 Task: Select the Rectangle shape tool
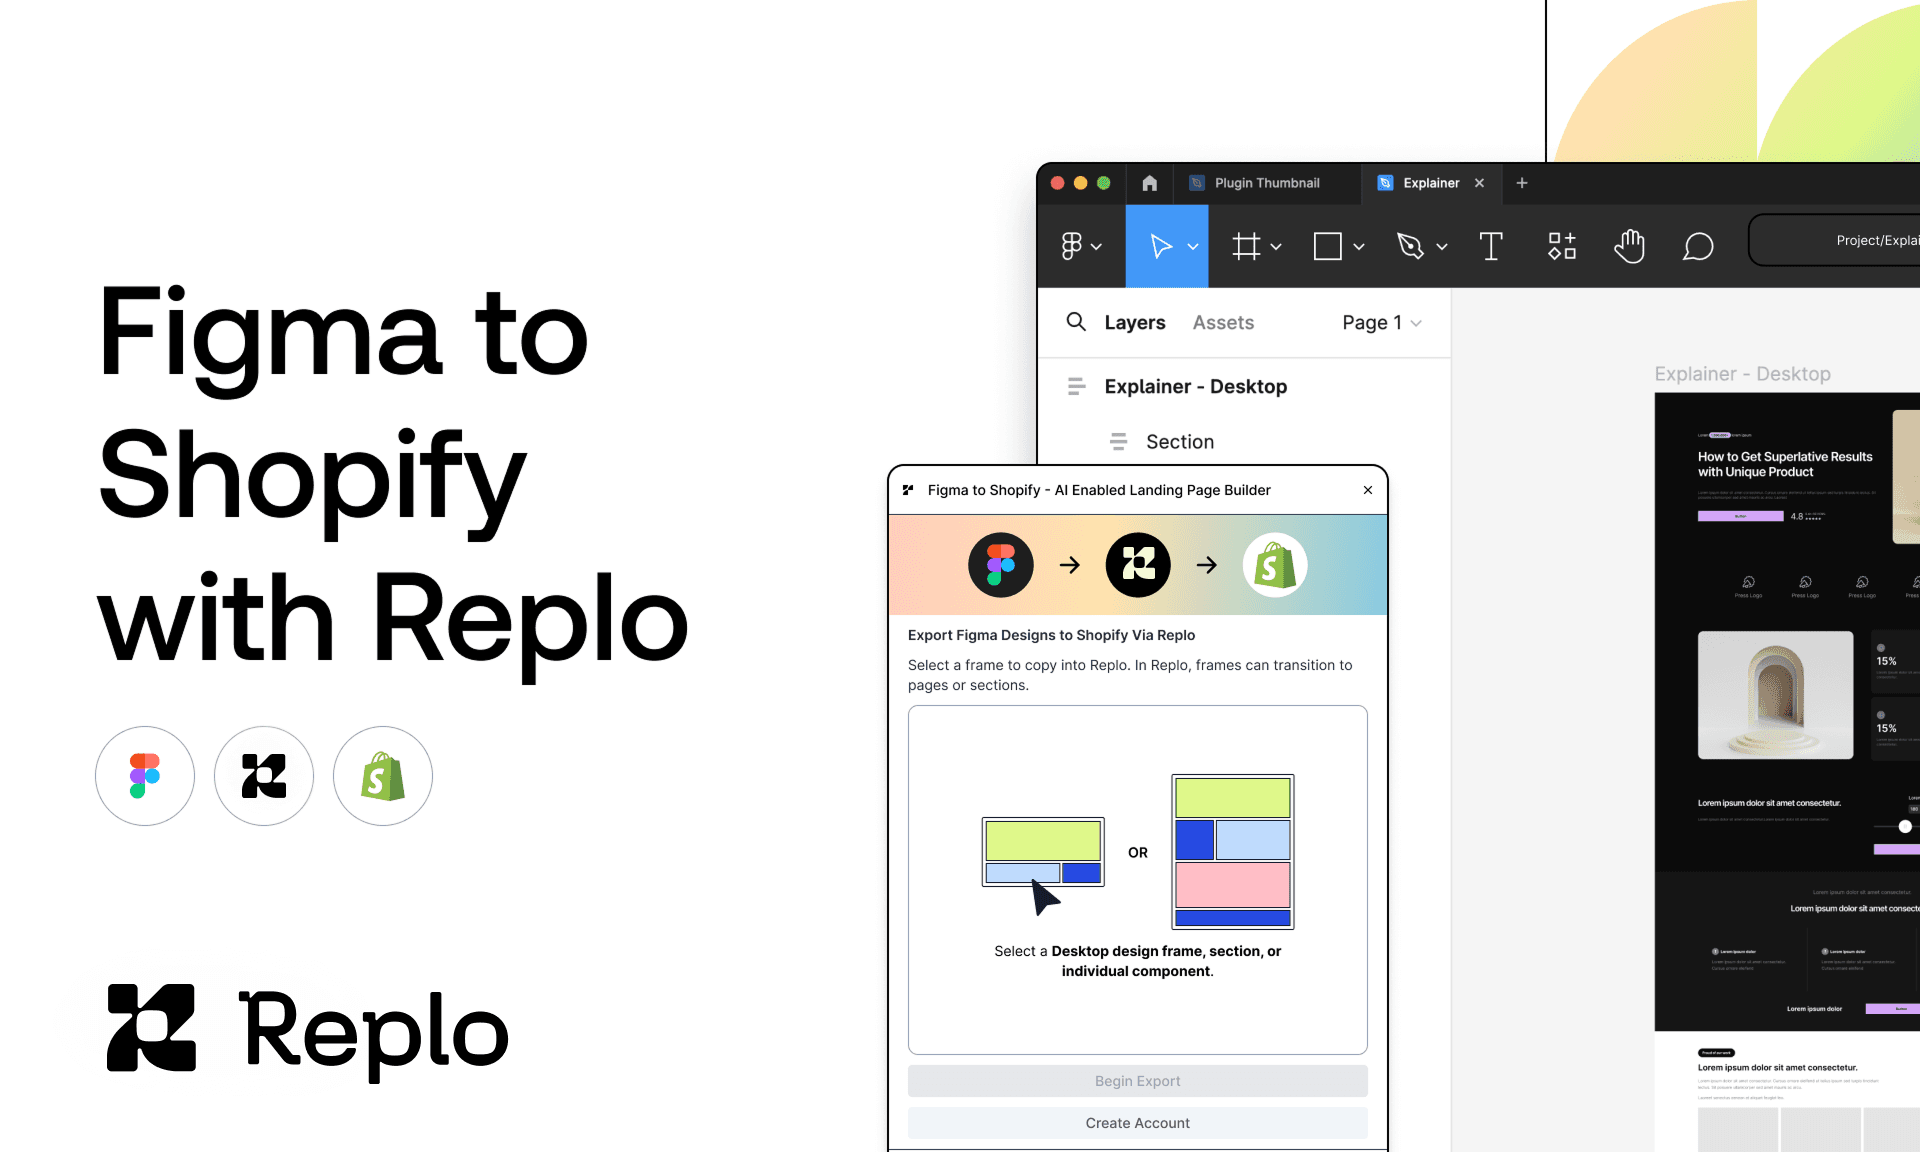[x=1327, y=246]
